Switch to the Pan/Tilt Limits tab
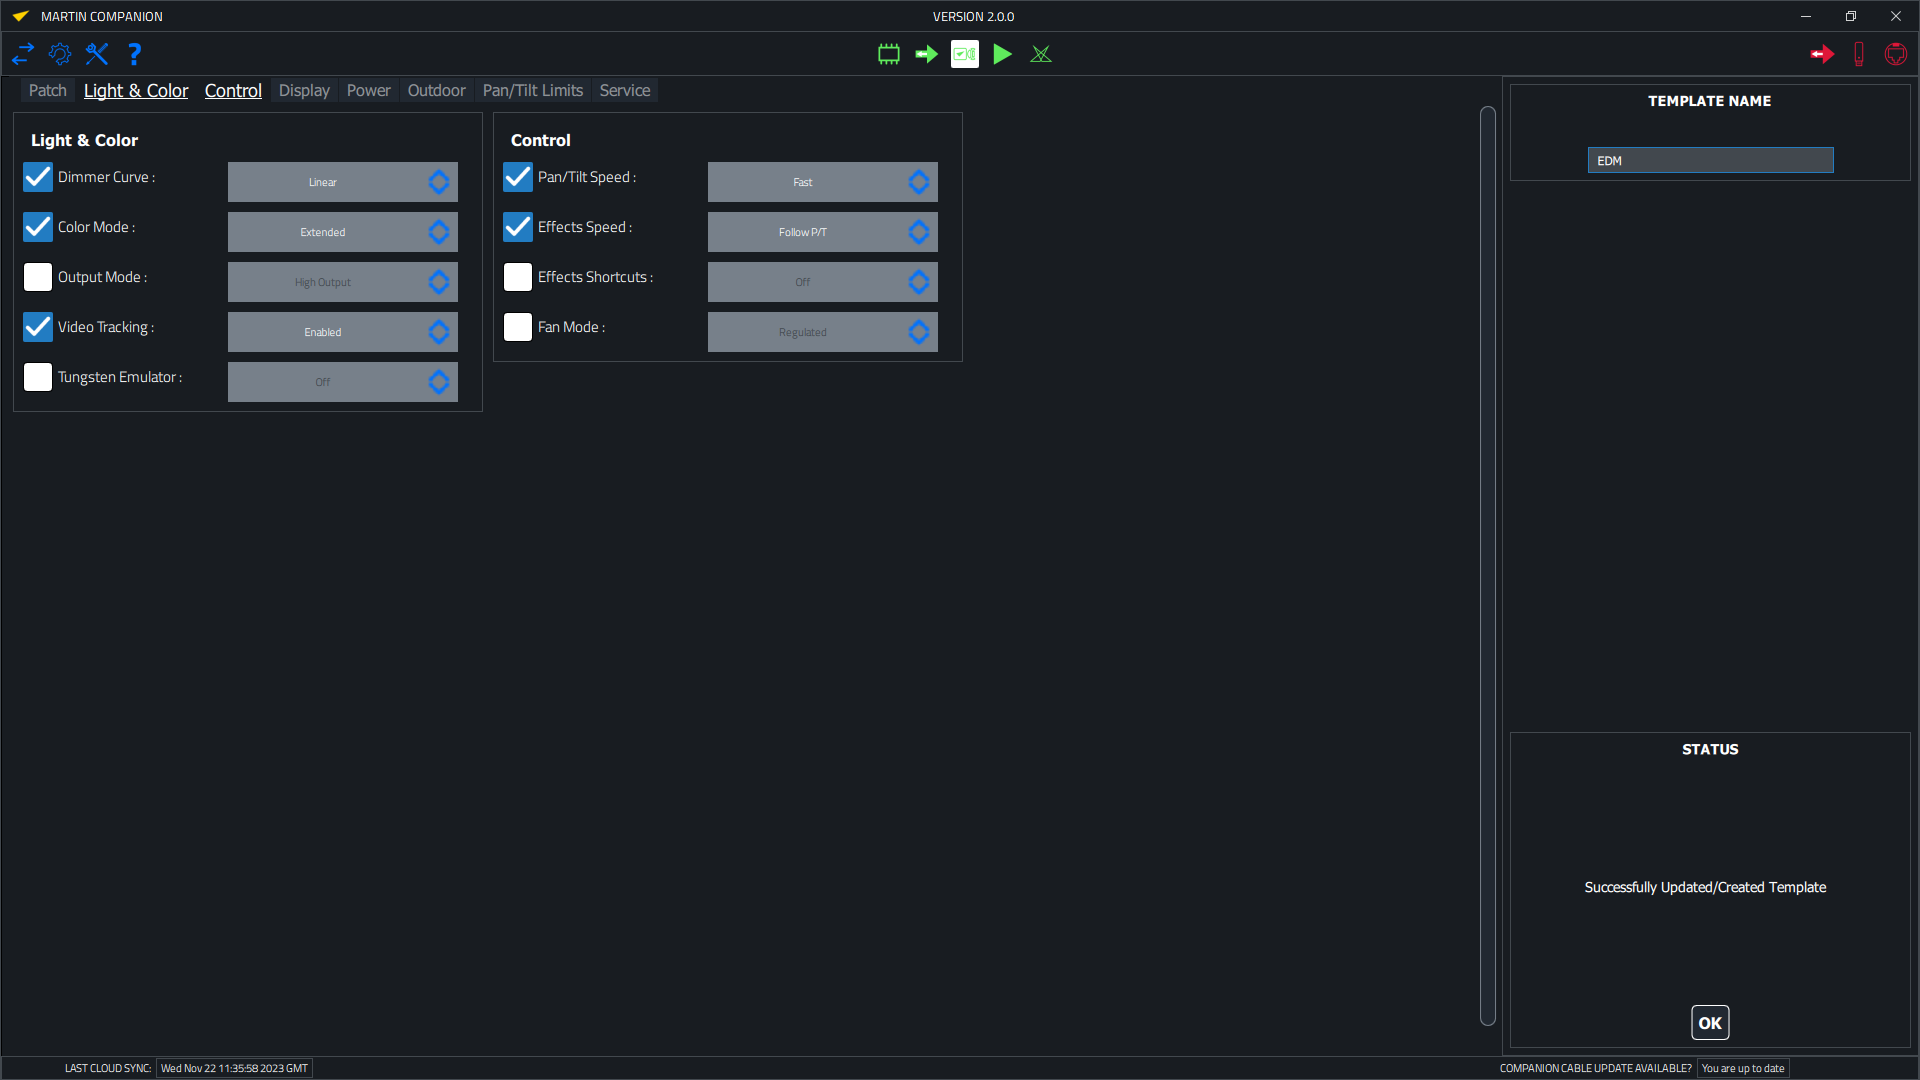This screenshot has width=1920, height=1080. click(532, 90)
